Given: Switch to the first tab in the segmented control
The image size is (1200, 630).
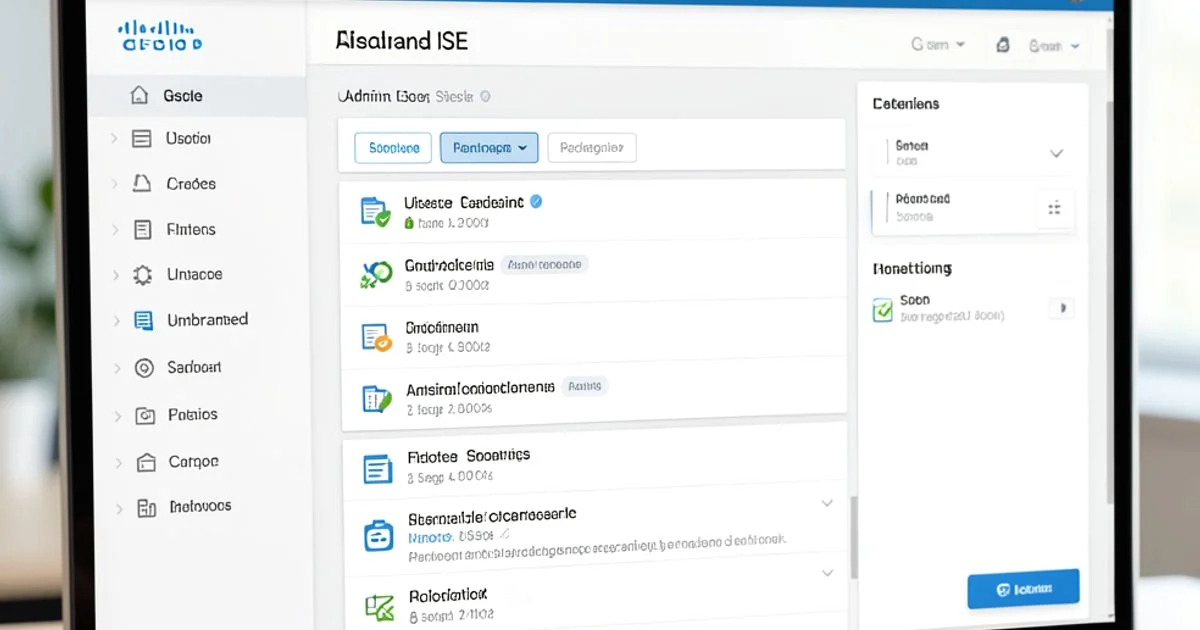Looking at the screenshot, I should 392,147.
